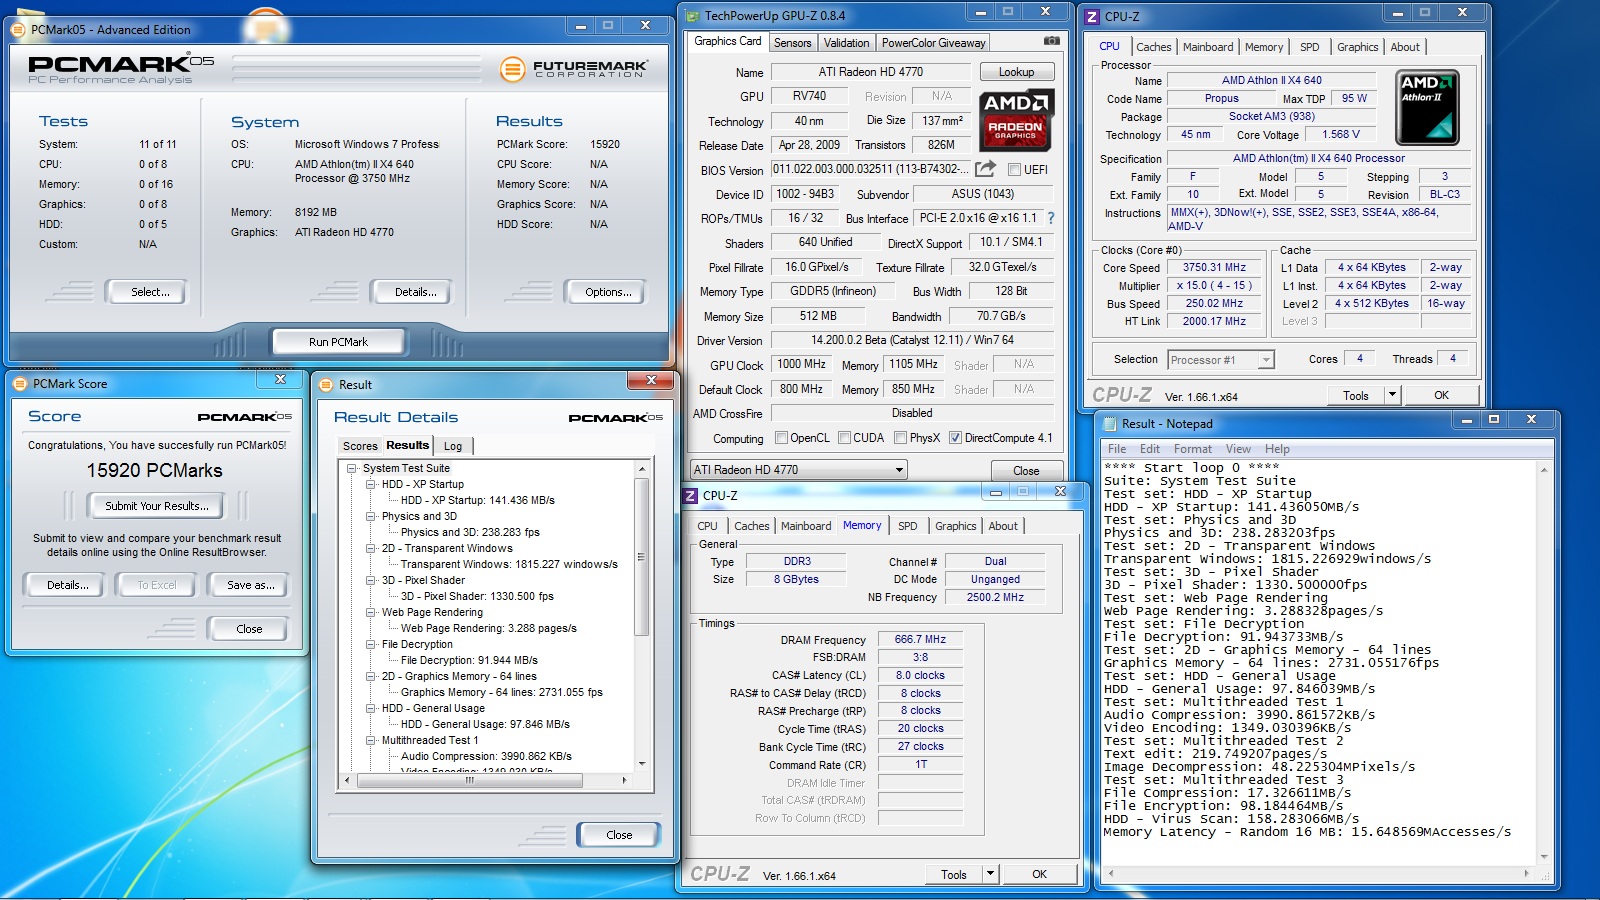Image resolution: width=1600 pixels, height=900 pixels.
Task: Click Submit Your Results... button
Action: (x=157, y=506)
